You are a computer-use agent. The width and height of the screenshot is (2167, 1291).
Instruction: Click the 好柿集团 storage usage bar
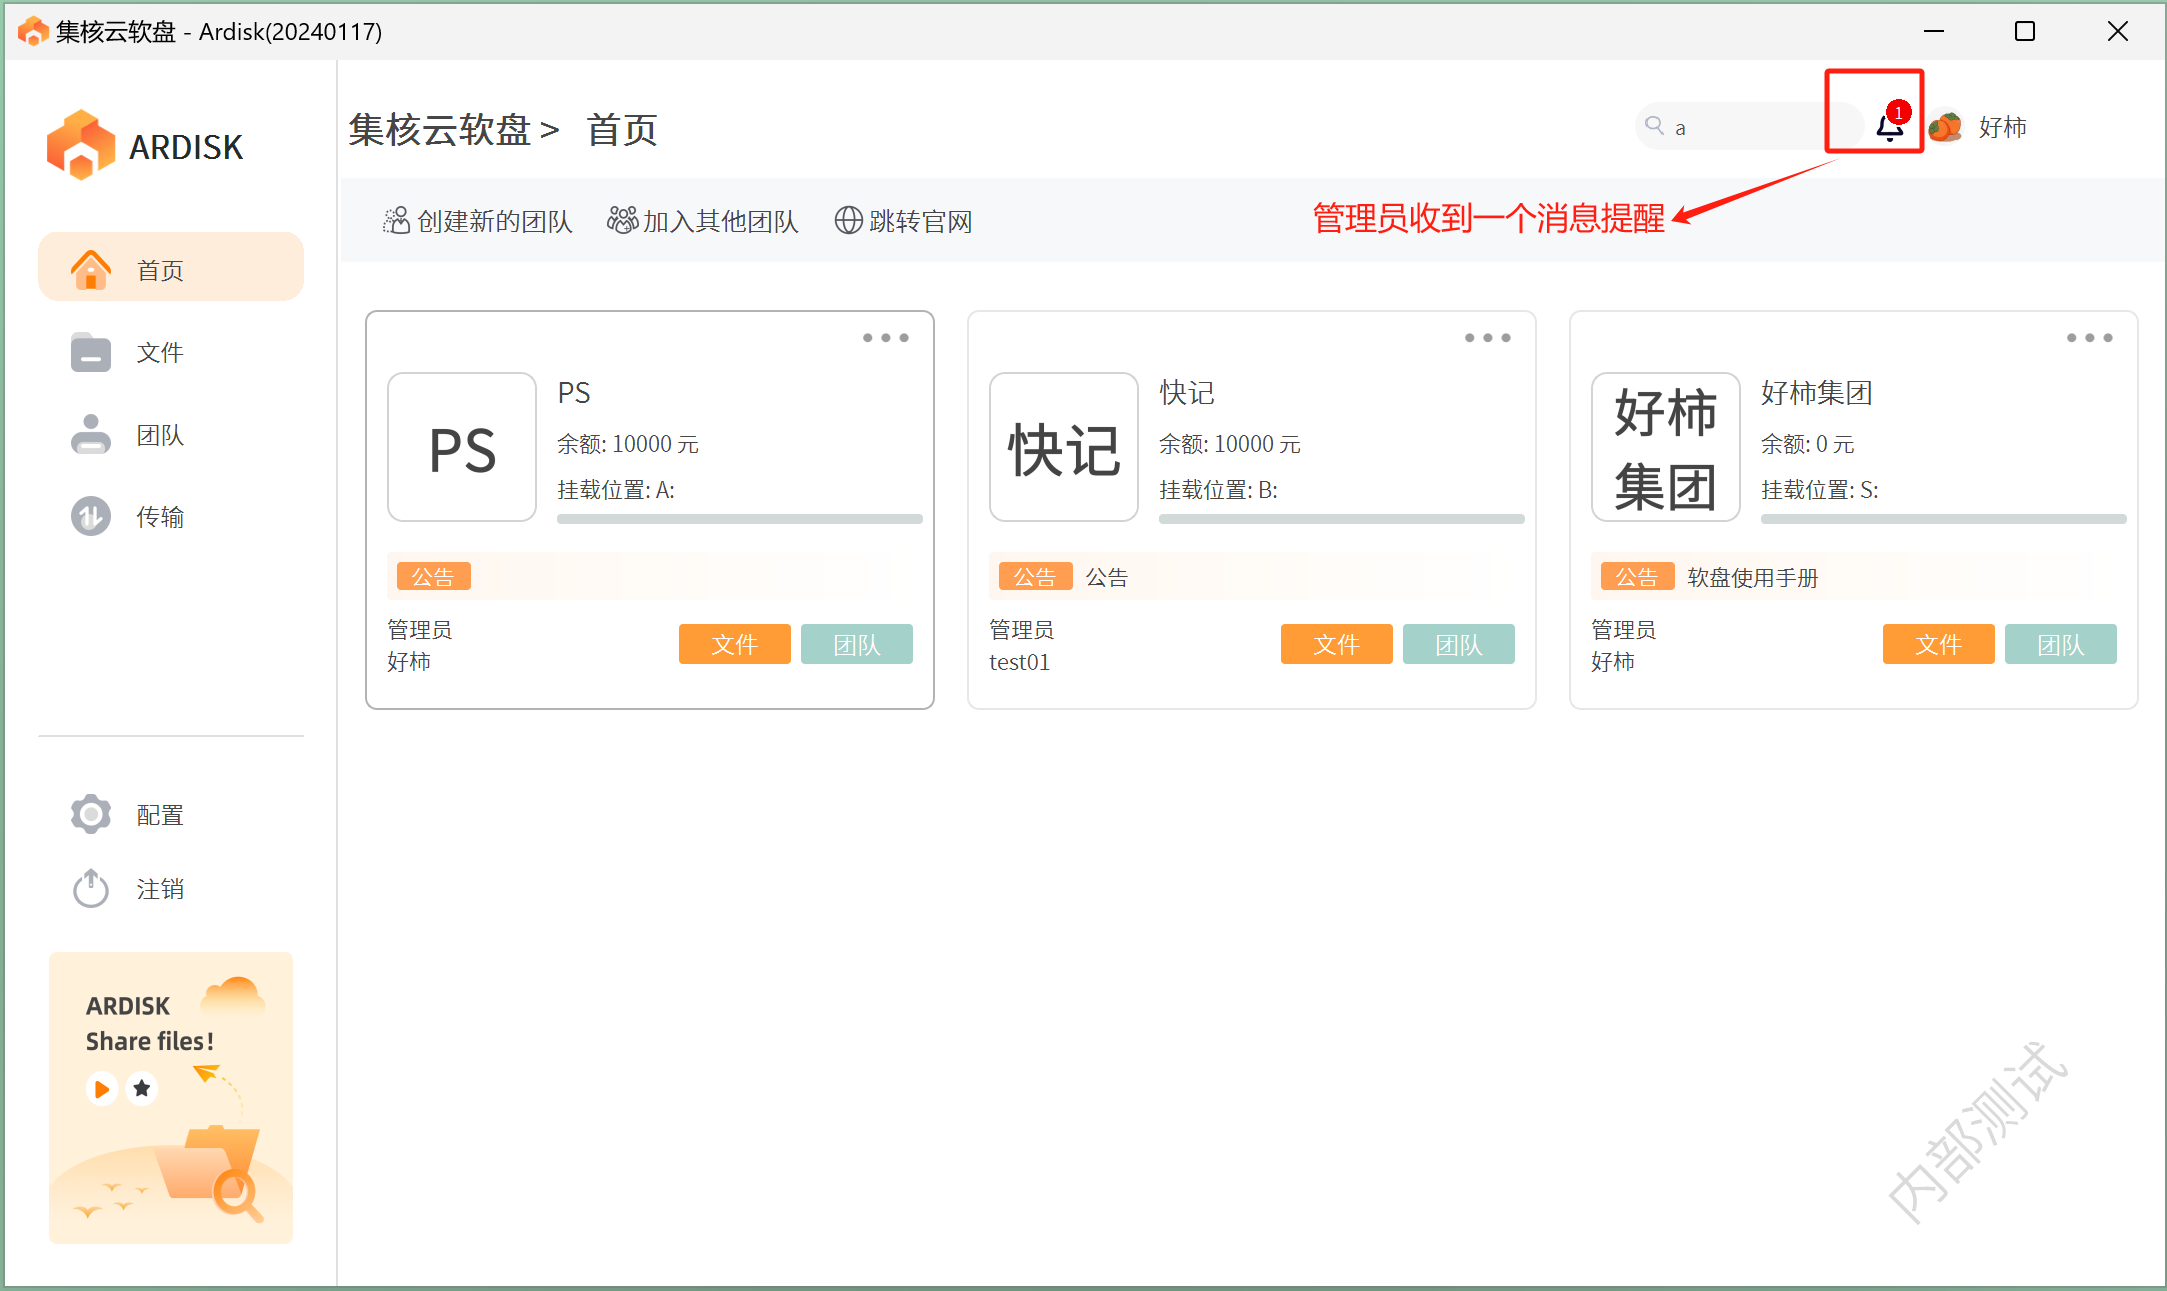pos(1942,519)
